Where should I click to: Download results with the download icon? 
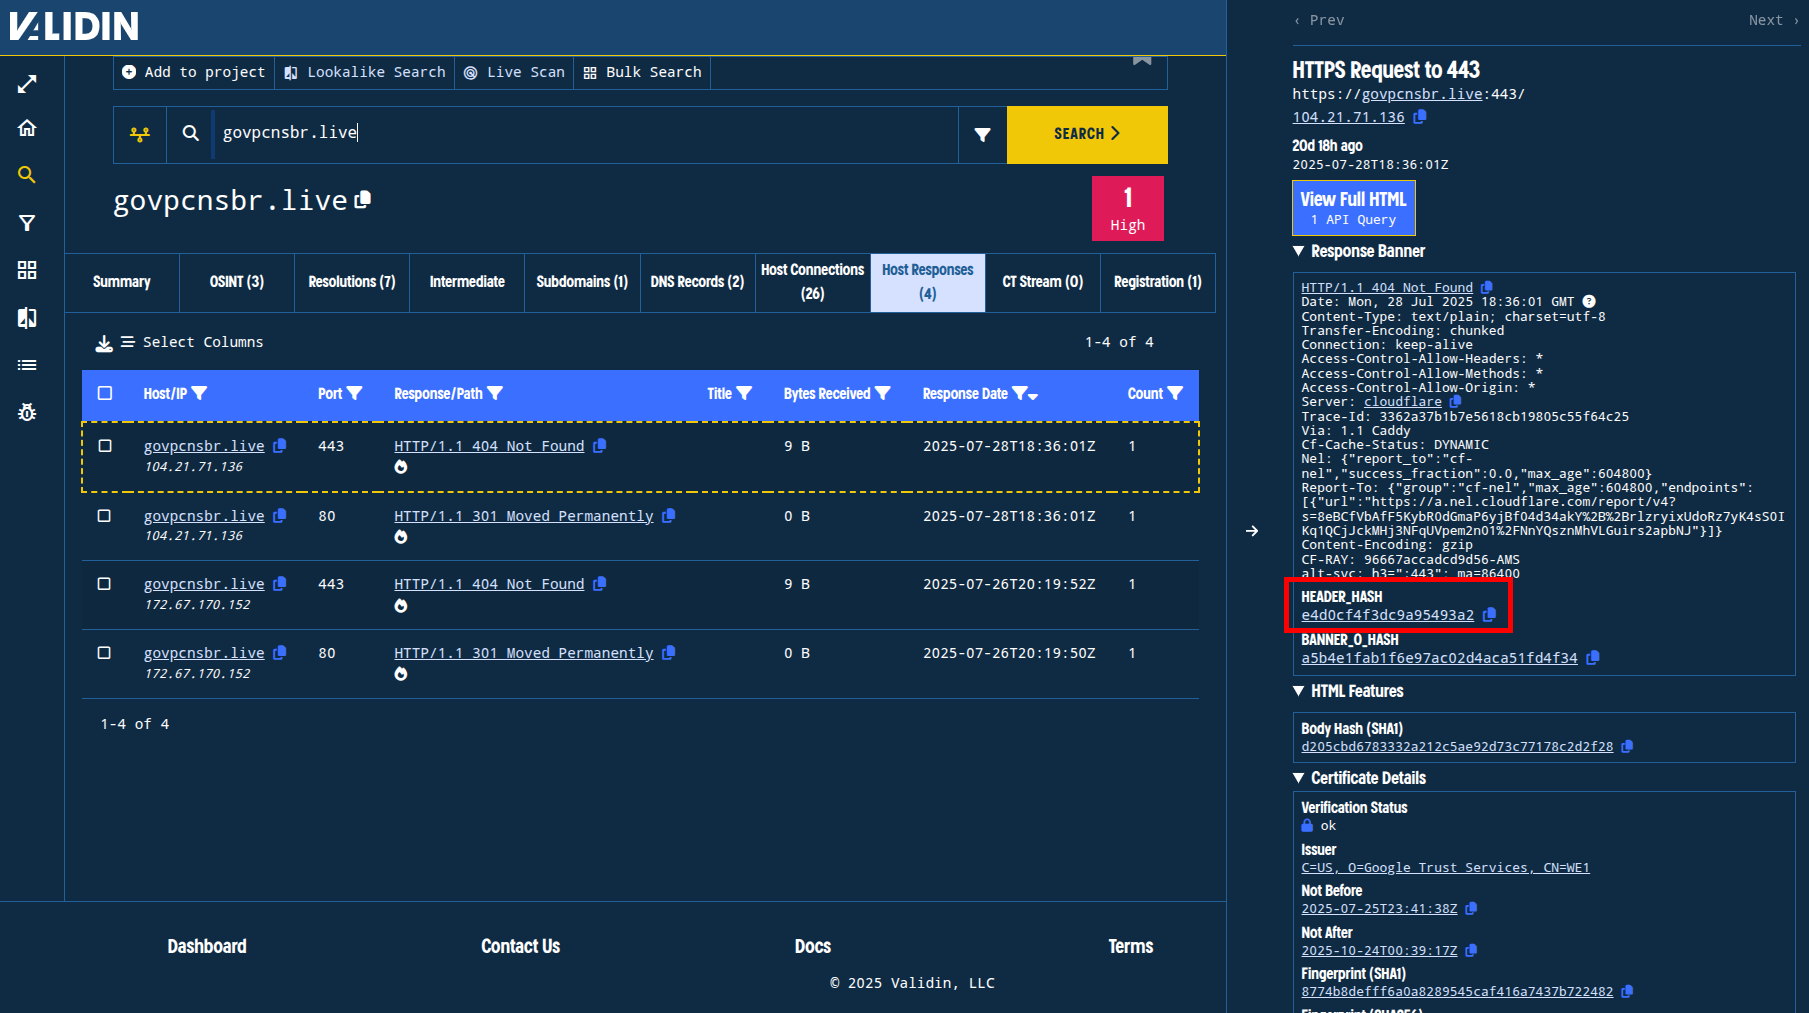pyautogui.click(x=104, y=343)
